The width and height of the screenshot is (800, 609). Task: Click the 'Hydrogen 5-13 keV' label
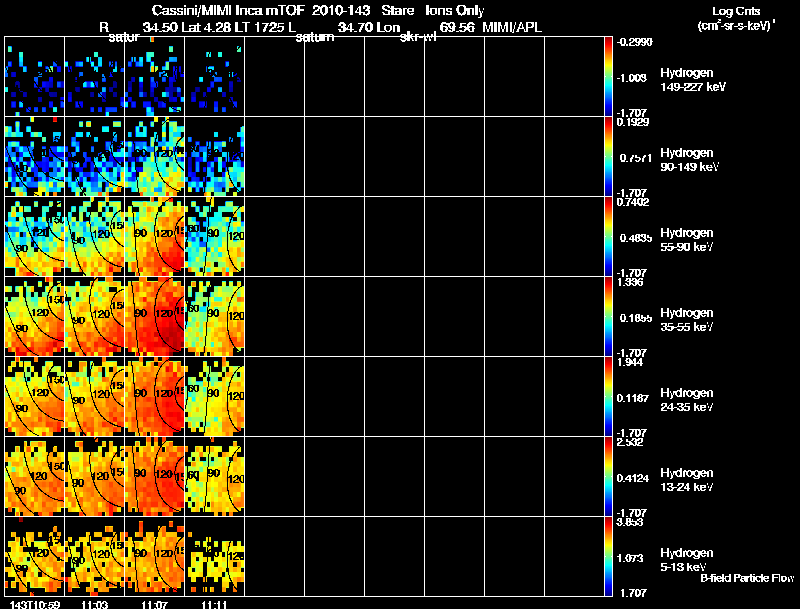coord(687,560)
